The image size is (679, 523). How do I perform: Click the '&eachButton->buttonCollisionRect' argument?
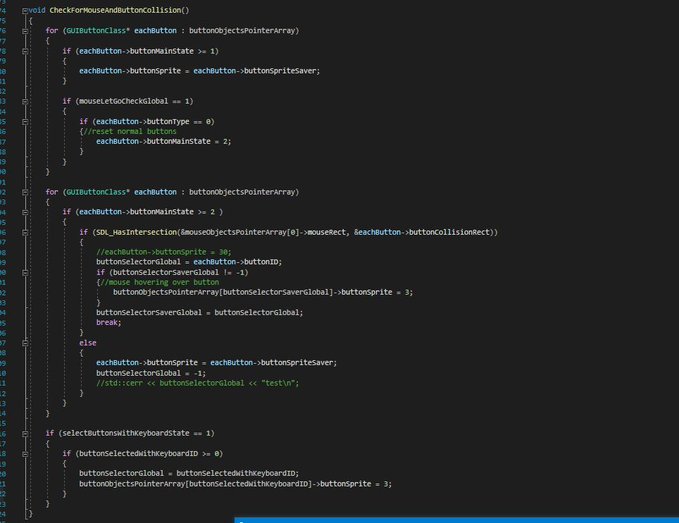click(x=422, y=232)
